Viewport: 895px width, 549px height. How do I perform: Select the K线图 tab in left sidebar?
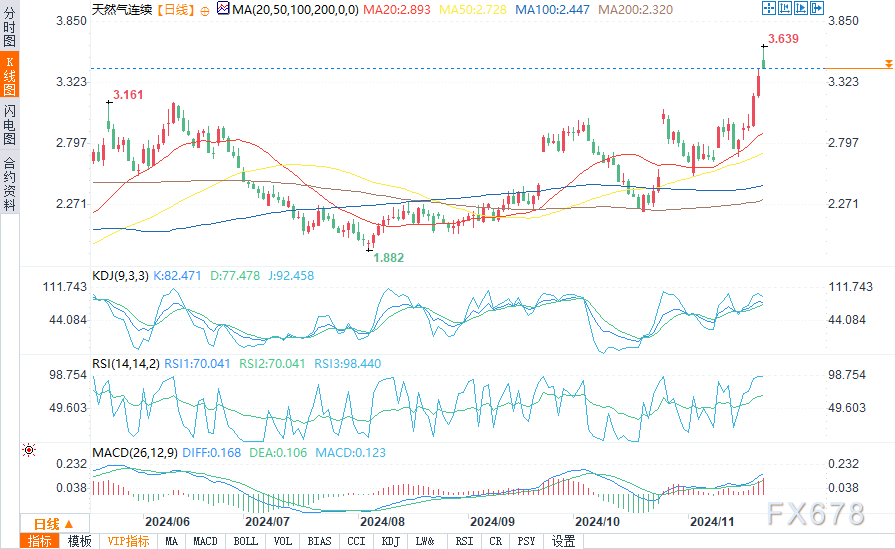point(10,73)
